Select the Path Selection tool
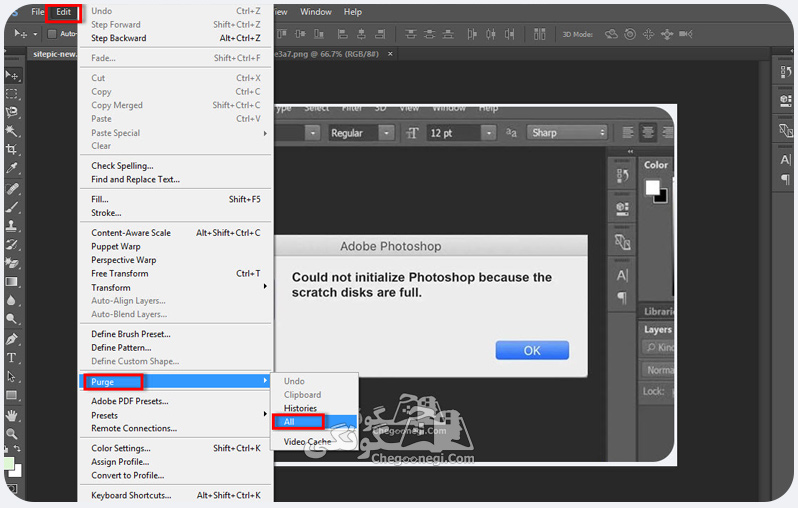Viewport: 798px width, 508px height. (x=12, y=377)
